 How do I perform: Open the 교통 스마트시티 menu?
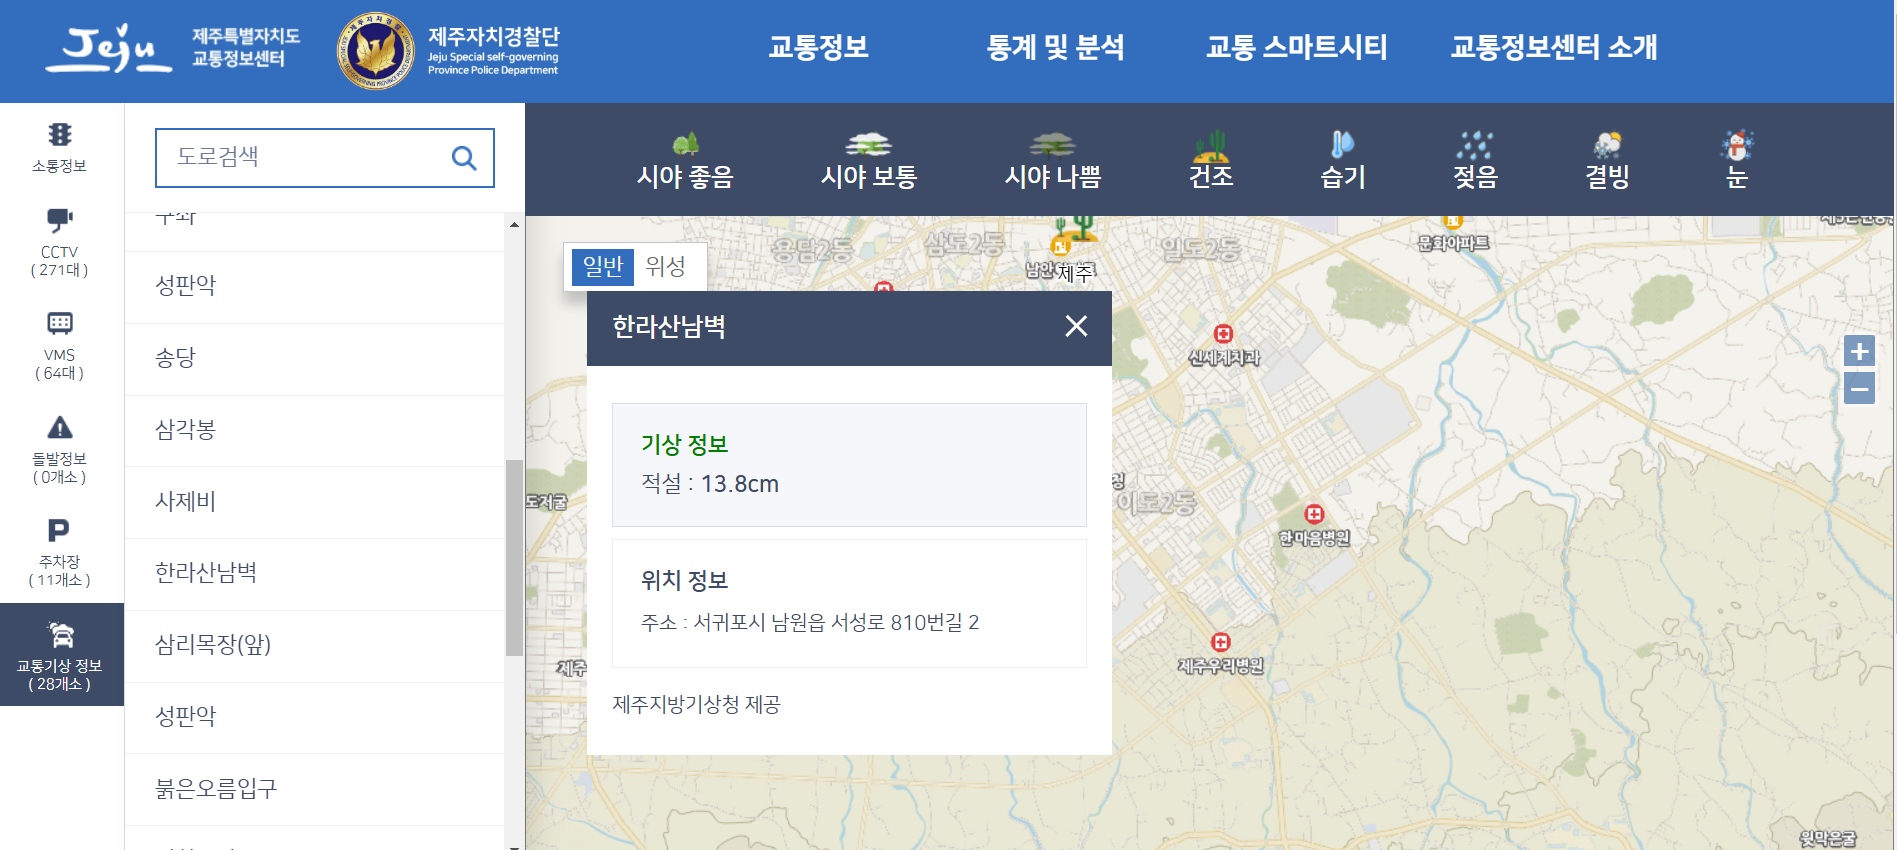coord(1296,47)
